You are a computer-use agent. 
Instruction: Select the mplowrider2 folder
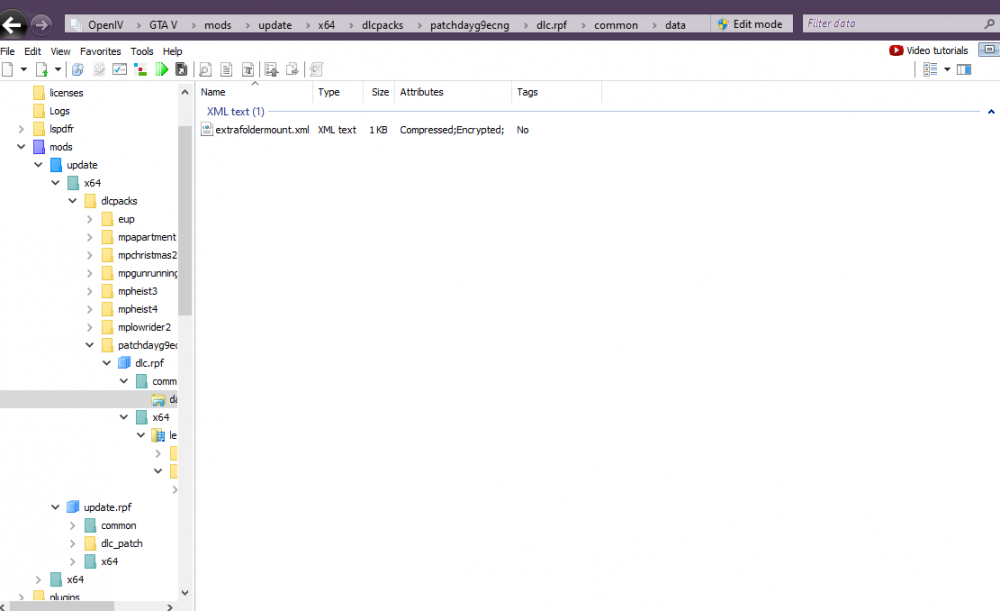pos(144,327)
